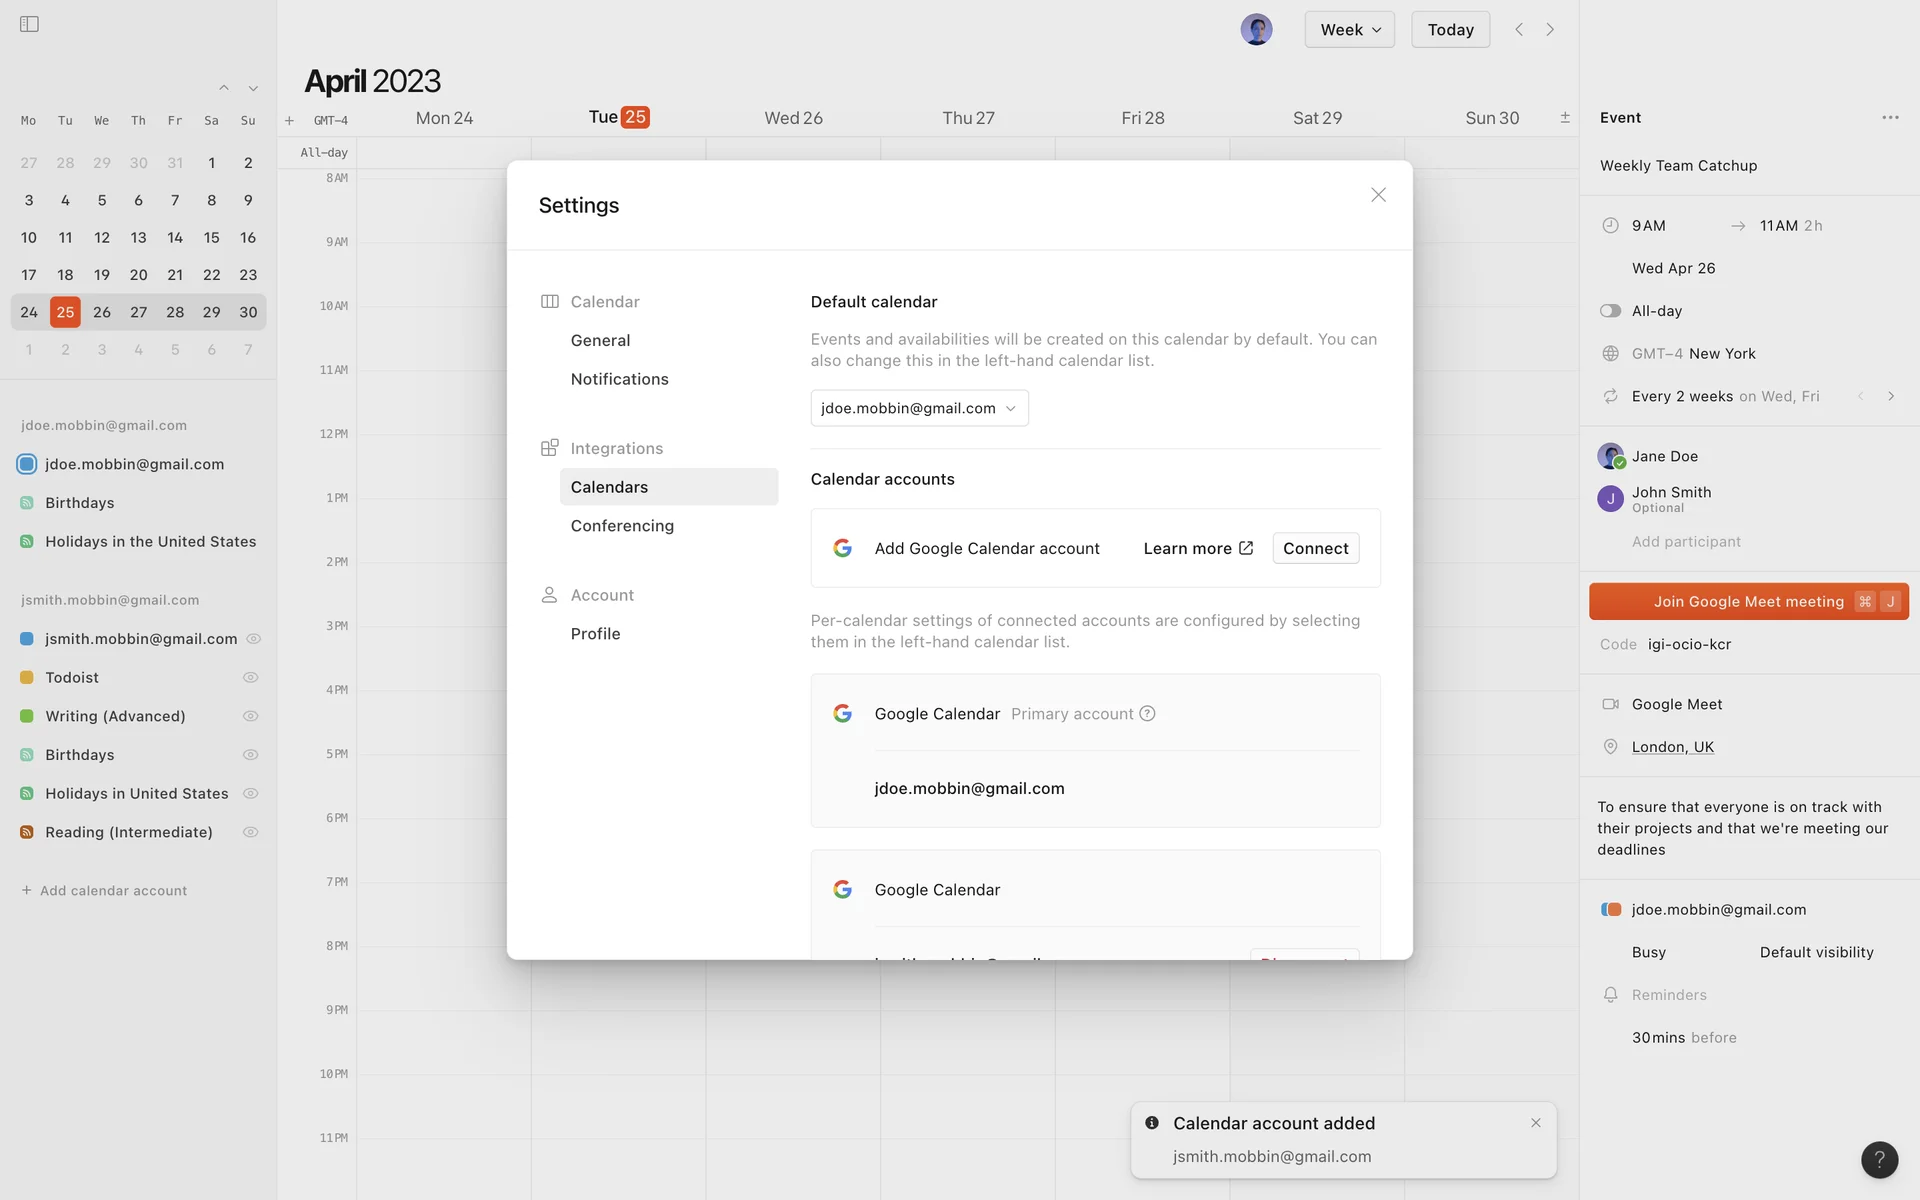Open the event three-dots options menu
Image resolution: width=1920 pixels, height=1200 pixels.
click(x=1889, y=118)
